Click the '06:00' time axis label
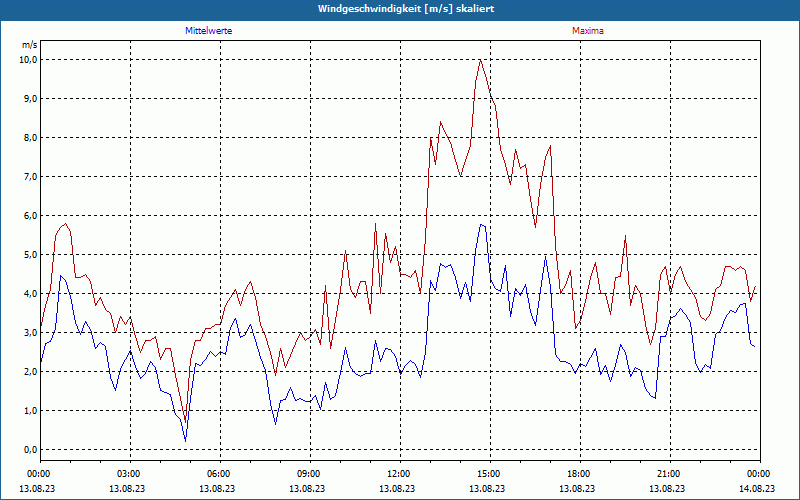Screen dimensions: 800x500 click(218, 474)
